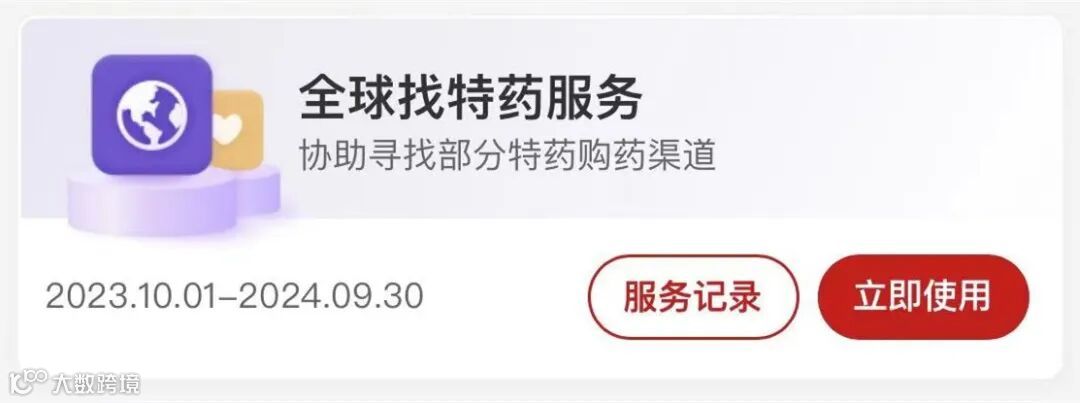This screenshot has width=1080, height=403.
Task: Tap the orange heart icon
Action: [238, 130]
